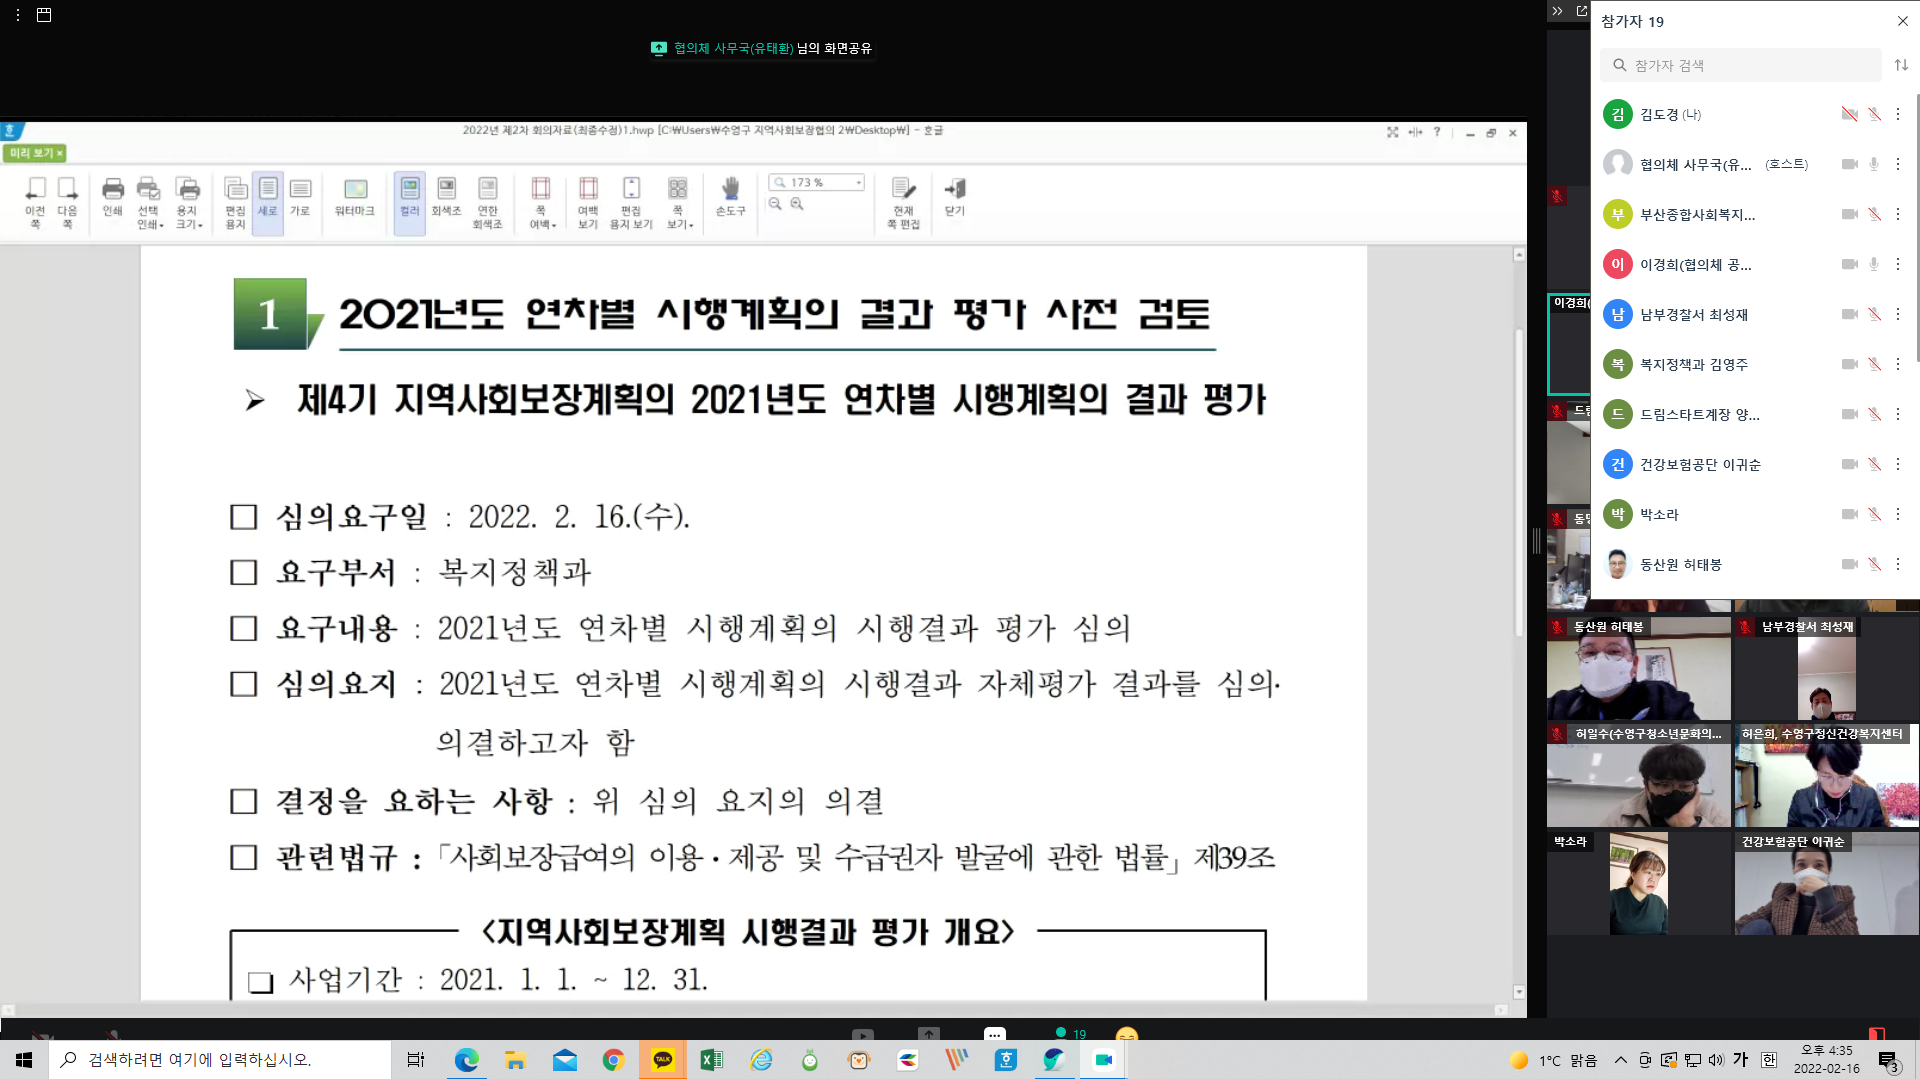Toggle 여백 보기 margin view

click(x=588, y=203)
